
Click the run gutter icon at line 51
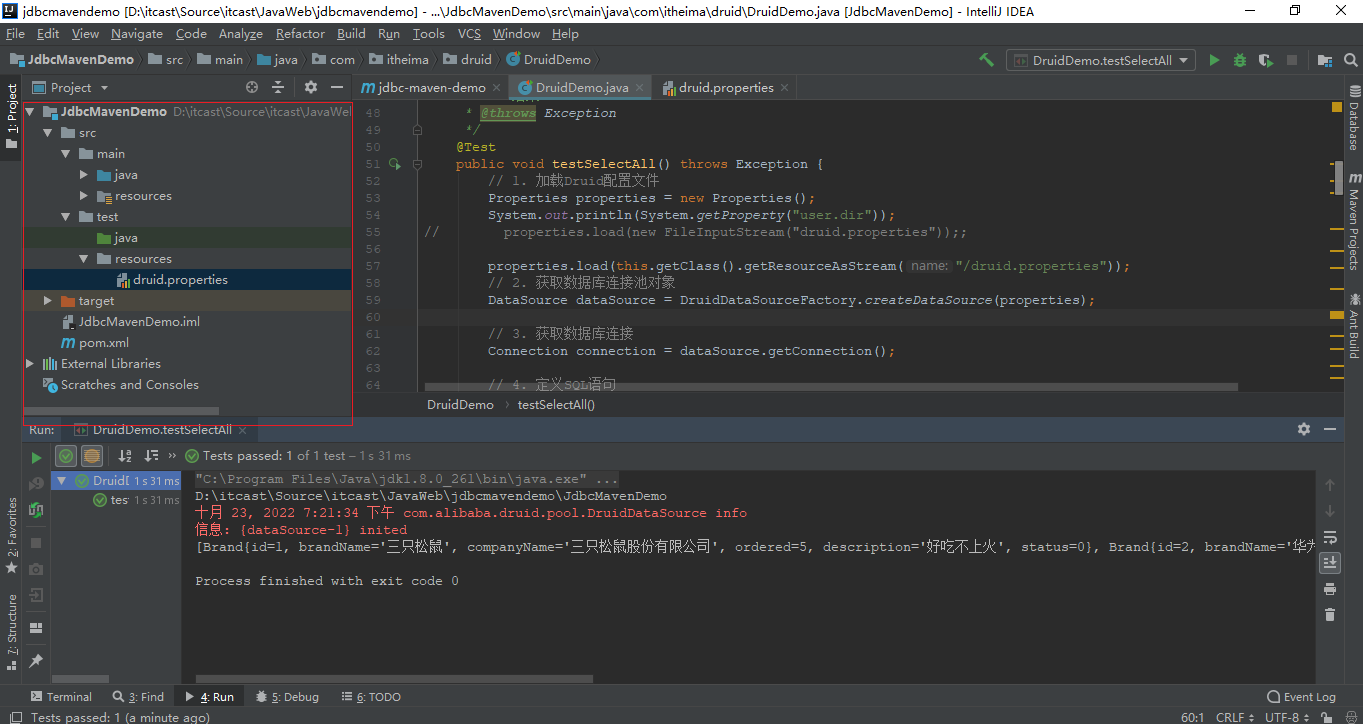[x=394, y=164]
